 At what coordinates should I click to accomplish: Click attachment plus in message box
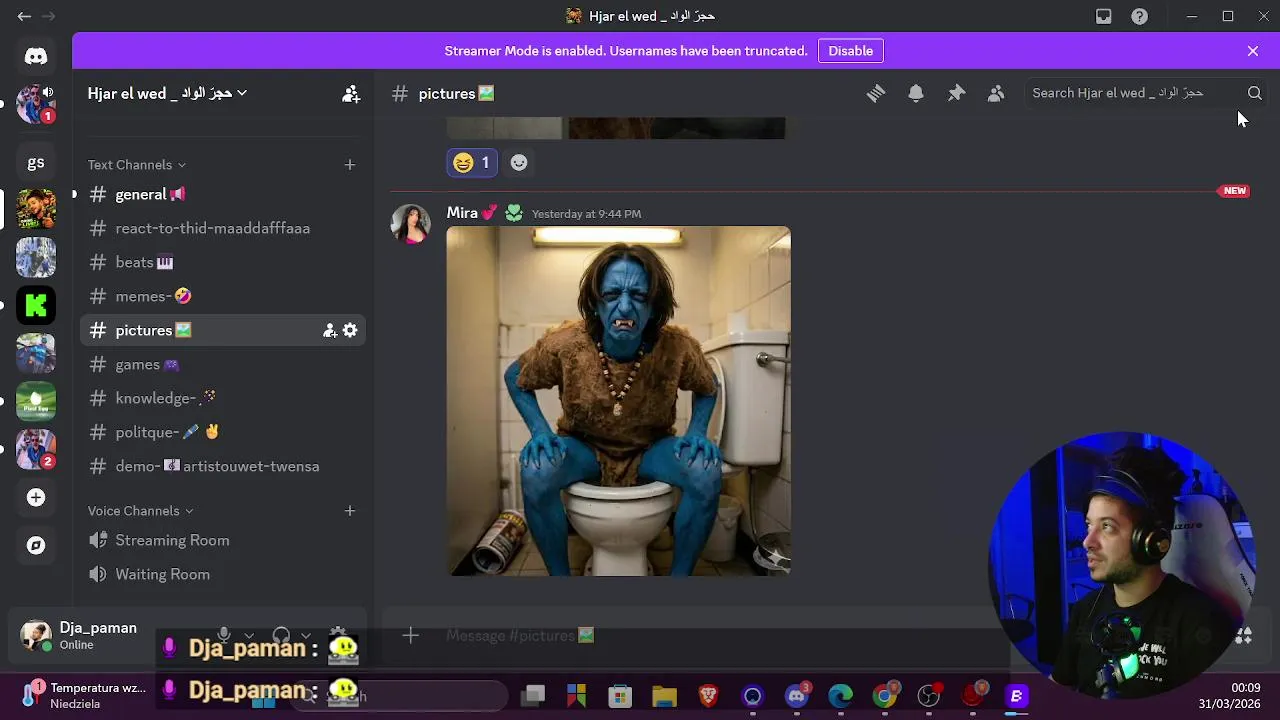(410, 635)
